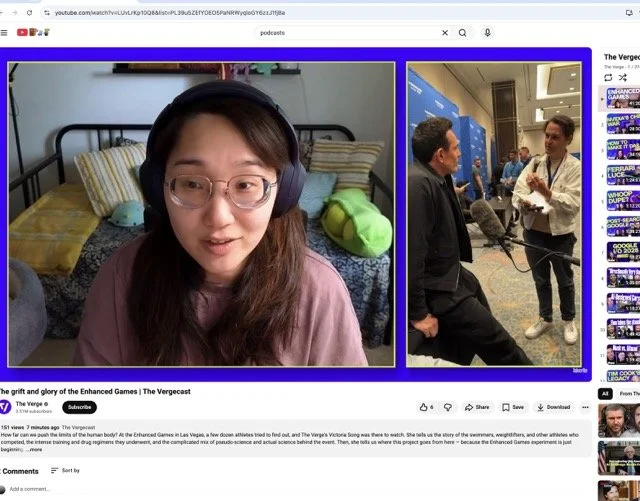Screen dimensions: 640x501
Task: Share the Vergecast video
Action: click(x=477, y=407)
